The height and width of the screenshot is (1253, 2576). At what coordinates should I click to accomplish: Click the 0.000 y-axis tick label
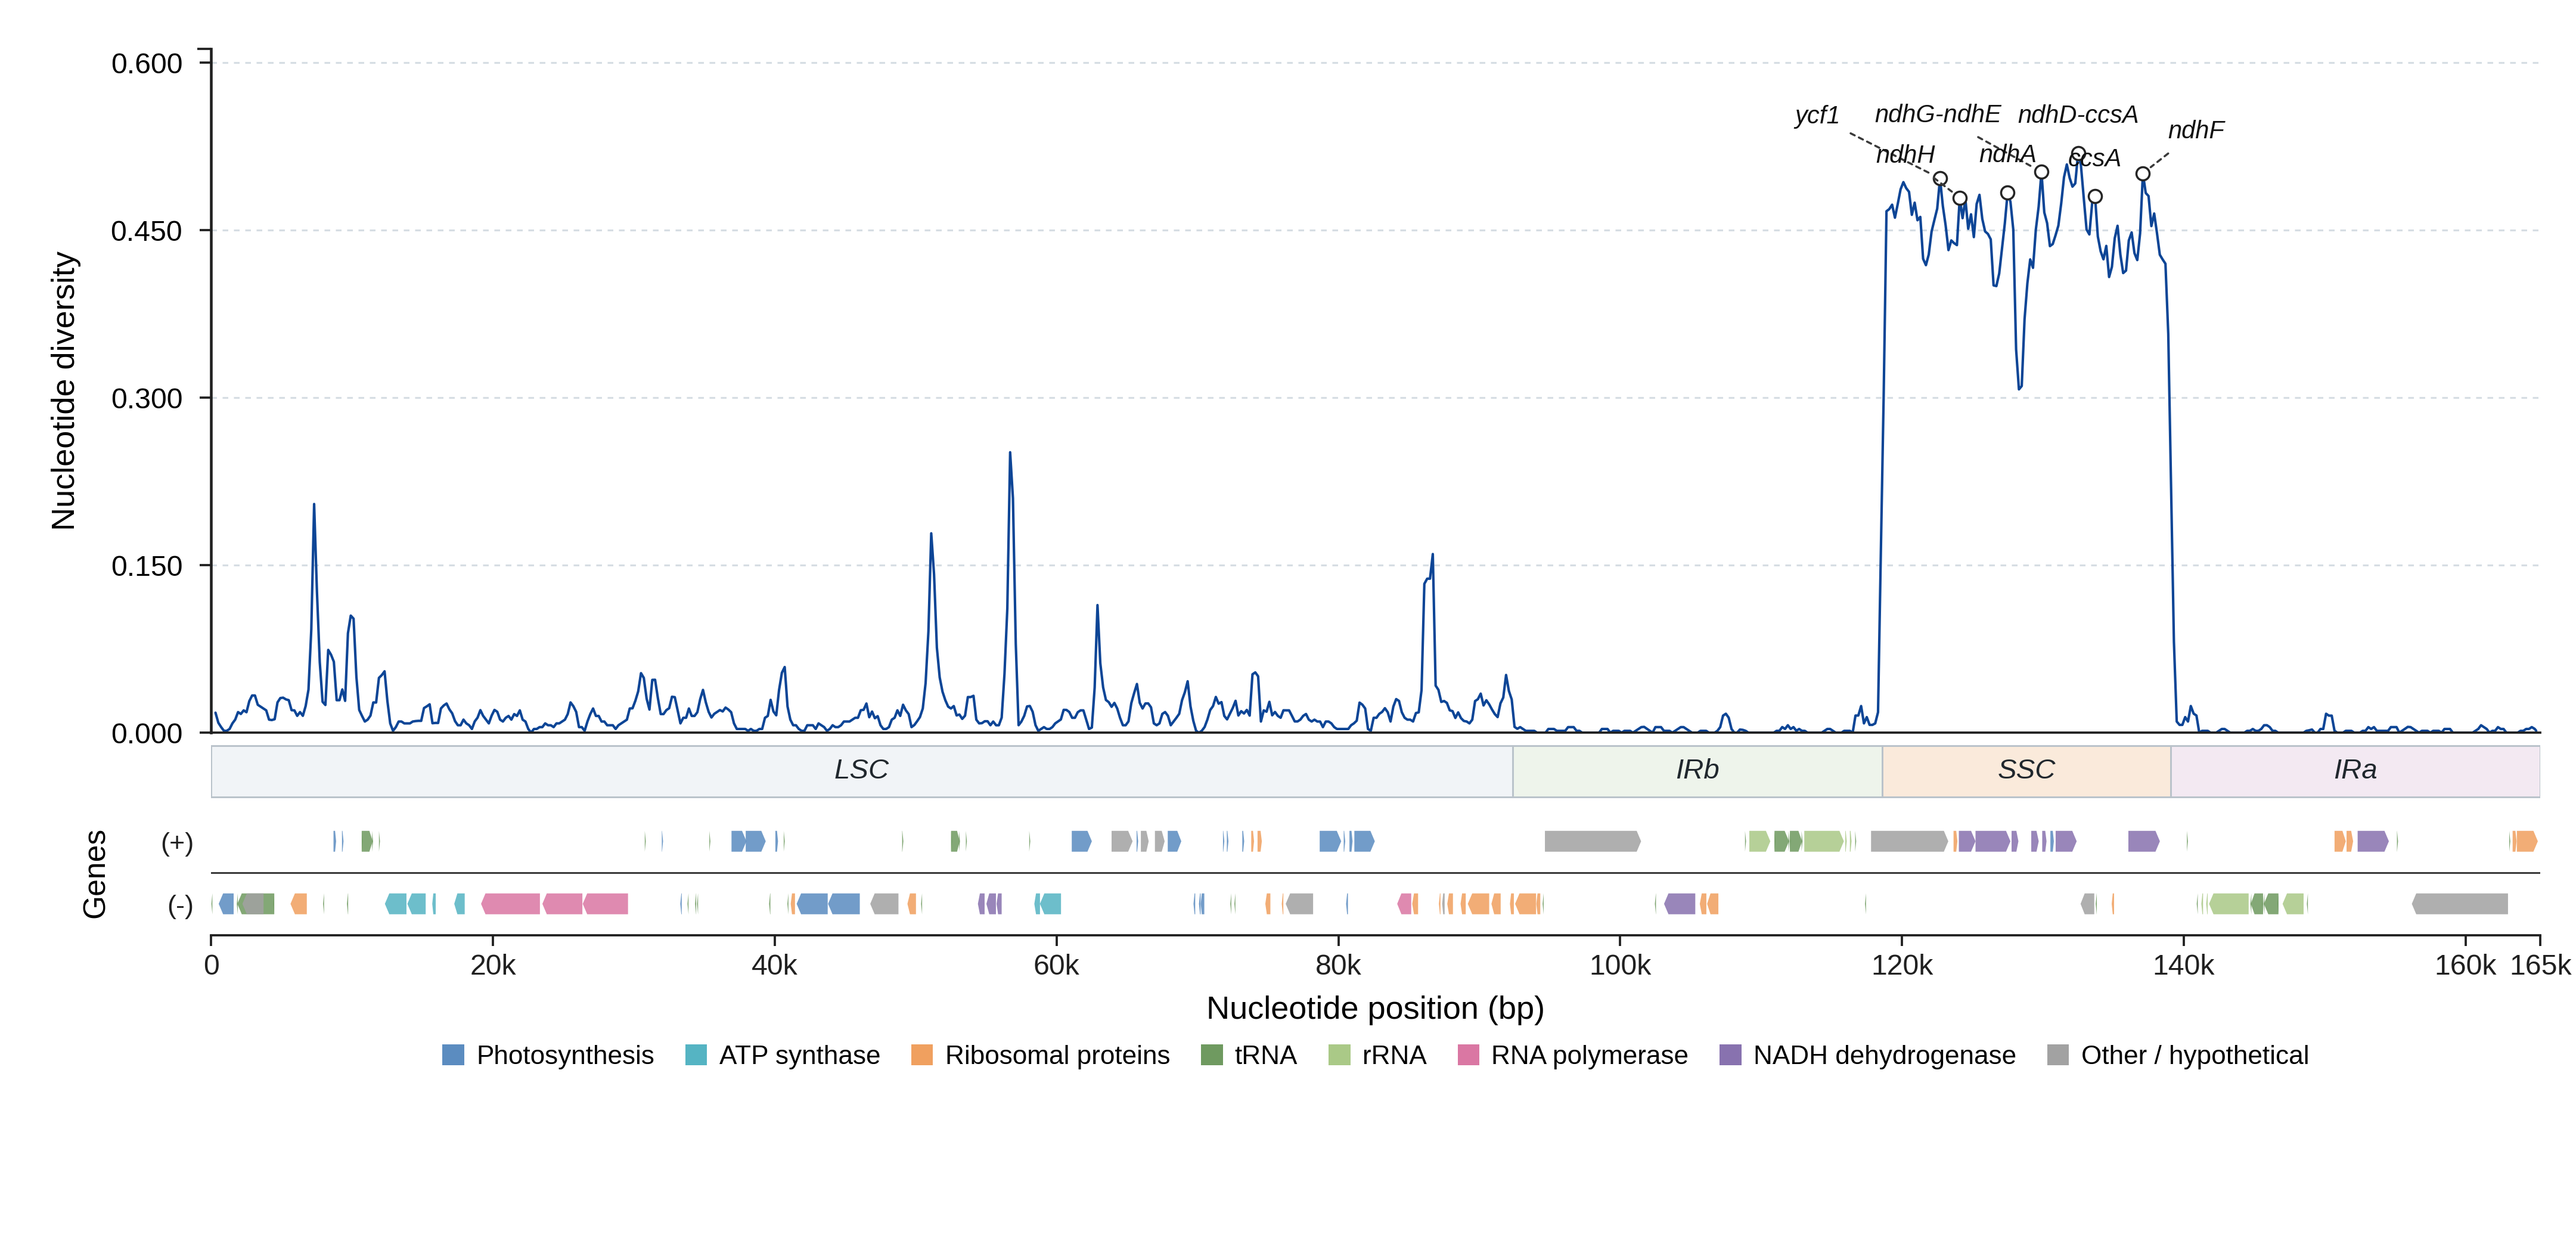click(x=147, y=733)
